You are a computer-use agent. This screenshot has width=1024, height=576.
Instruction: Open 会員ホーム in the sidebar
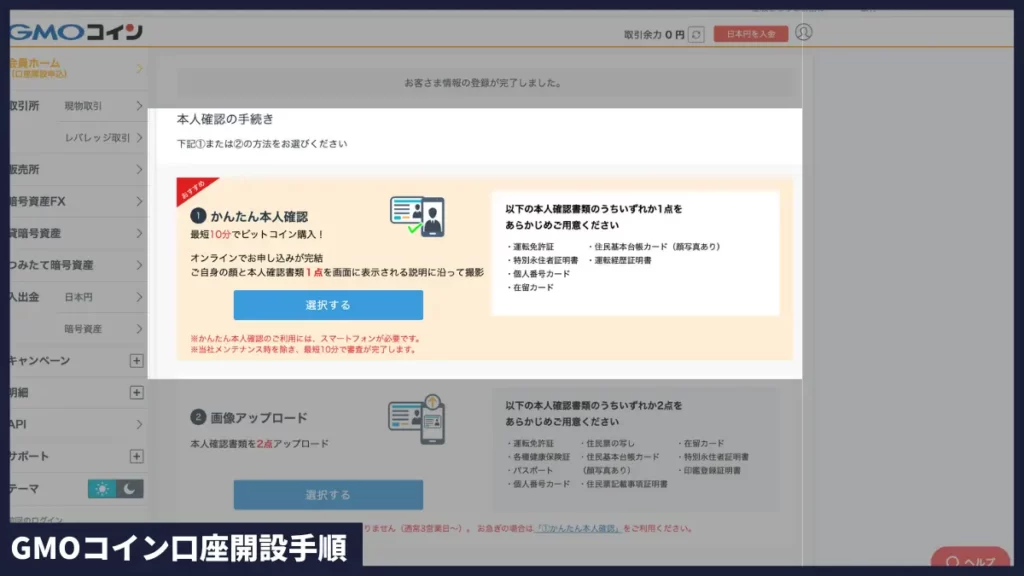[37, 68]
